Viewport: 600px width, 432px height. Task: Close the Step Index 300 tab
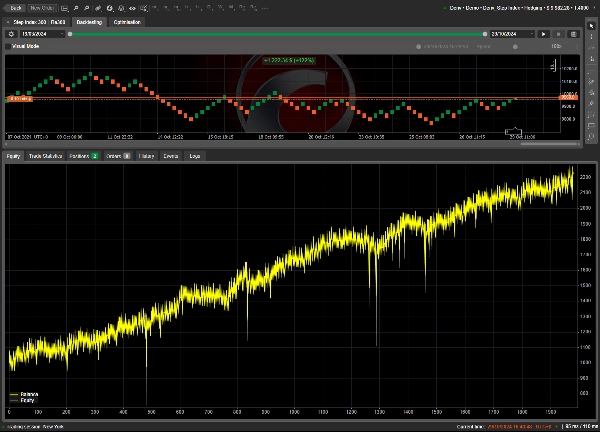8,22
